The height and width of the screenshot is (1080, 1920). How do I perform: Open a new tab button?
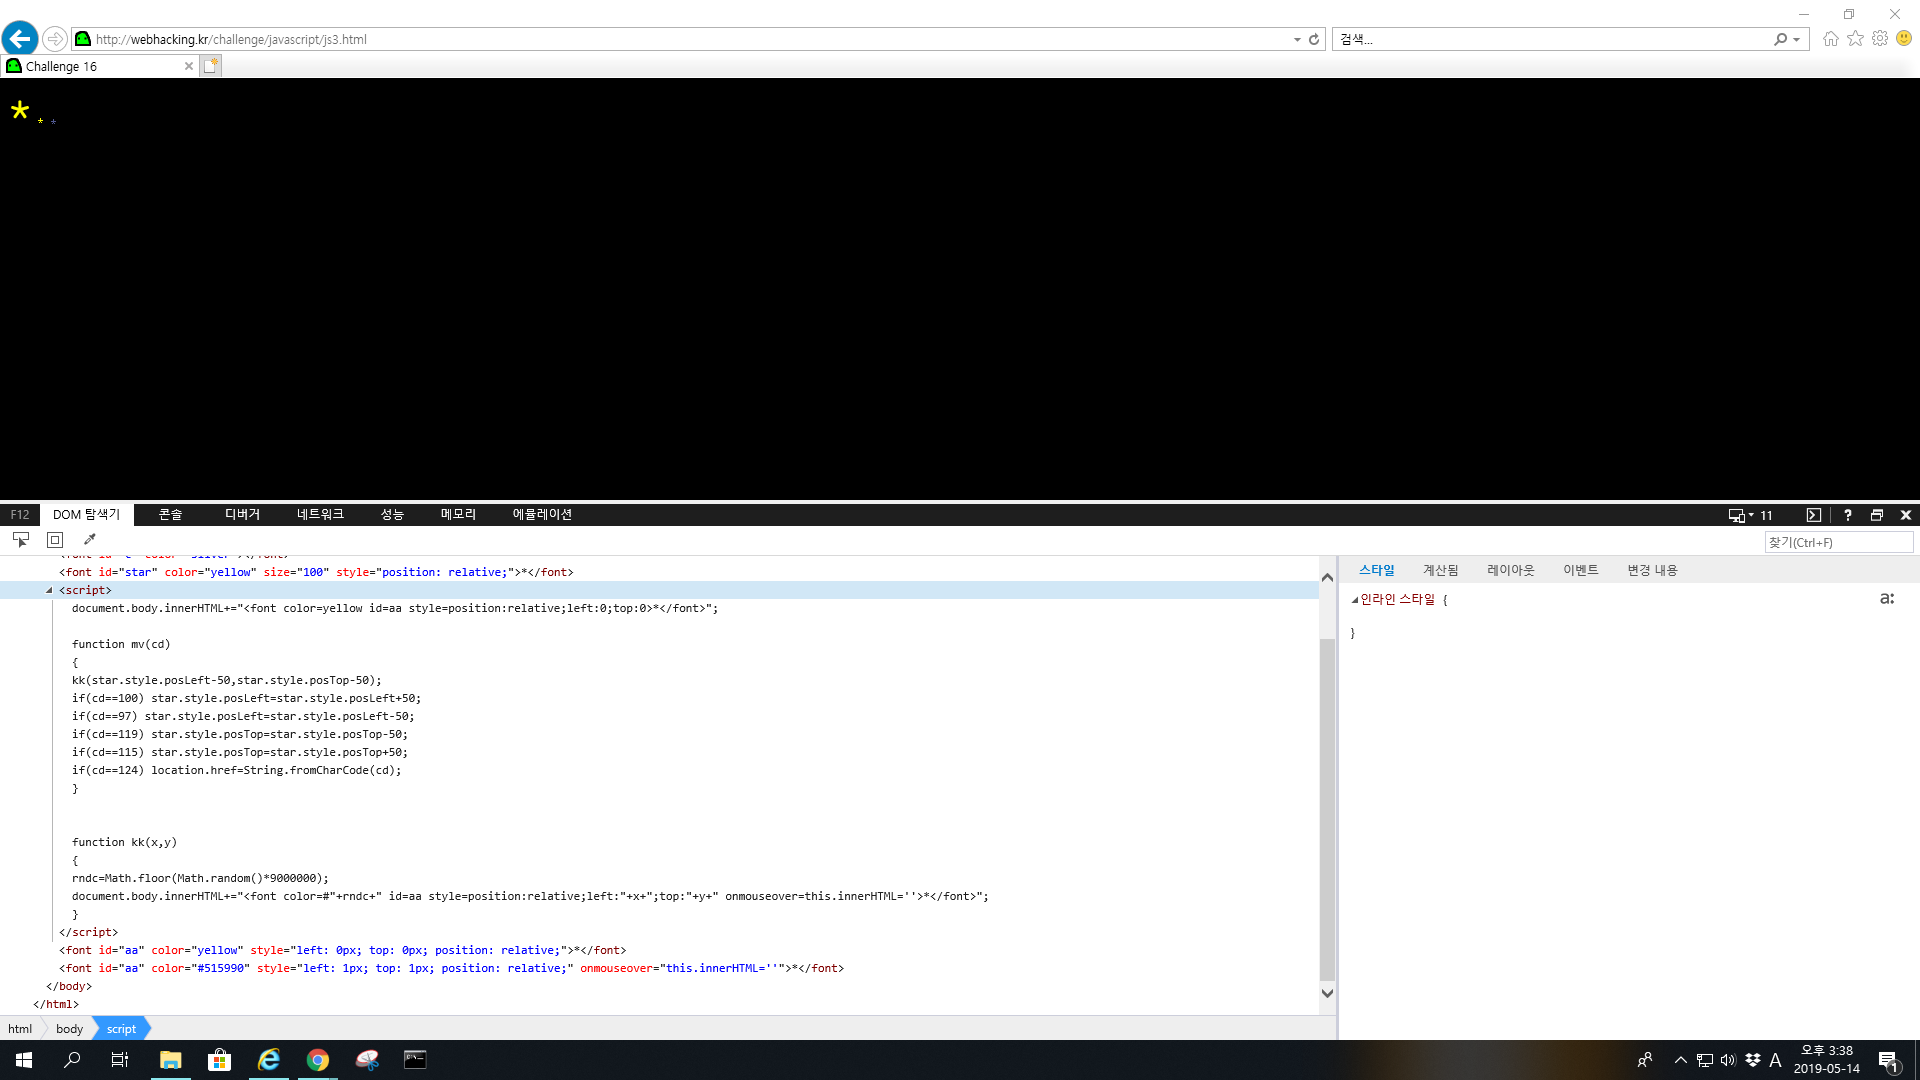point(210,66)
